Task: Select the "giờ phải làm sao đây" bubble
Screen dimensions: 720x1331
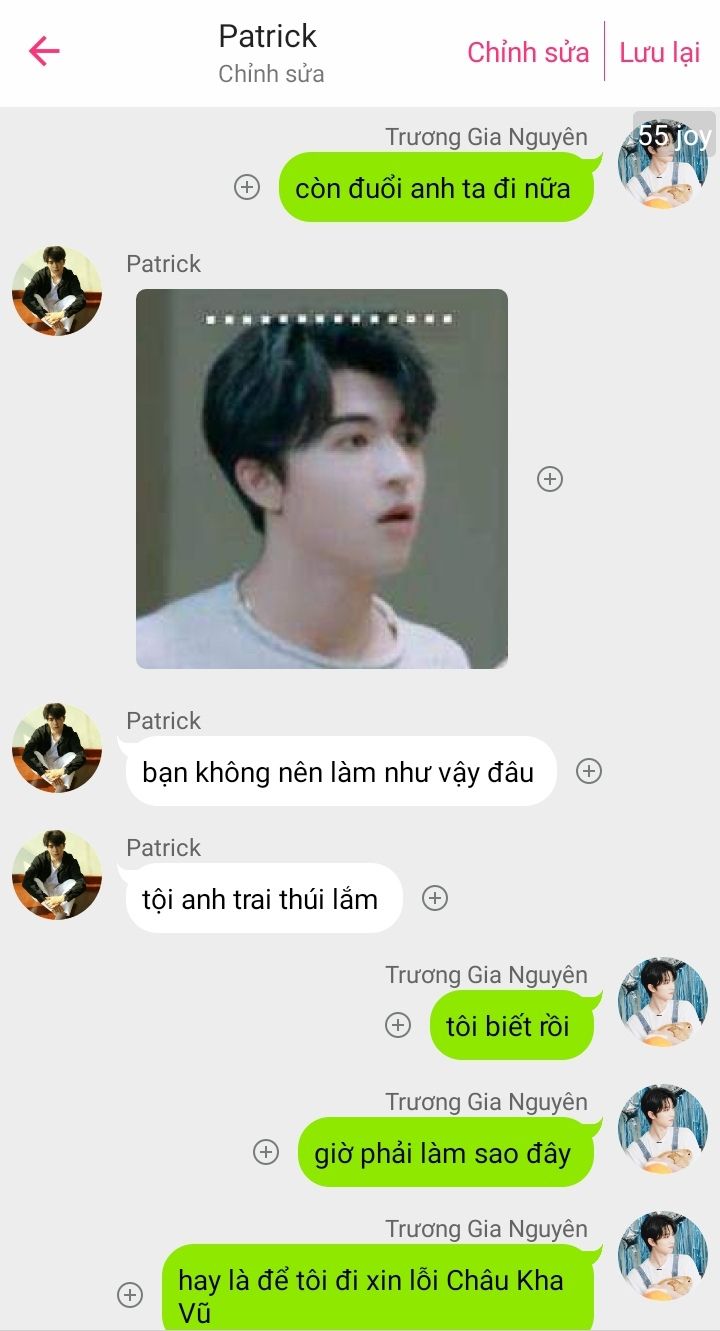Action: coord(446,1152)
